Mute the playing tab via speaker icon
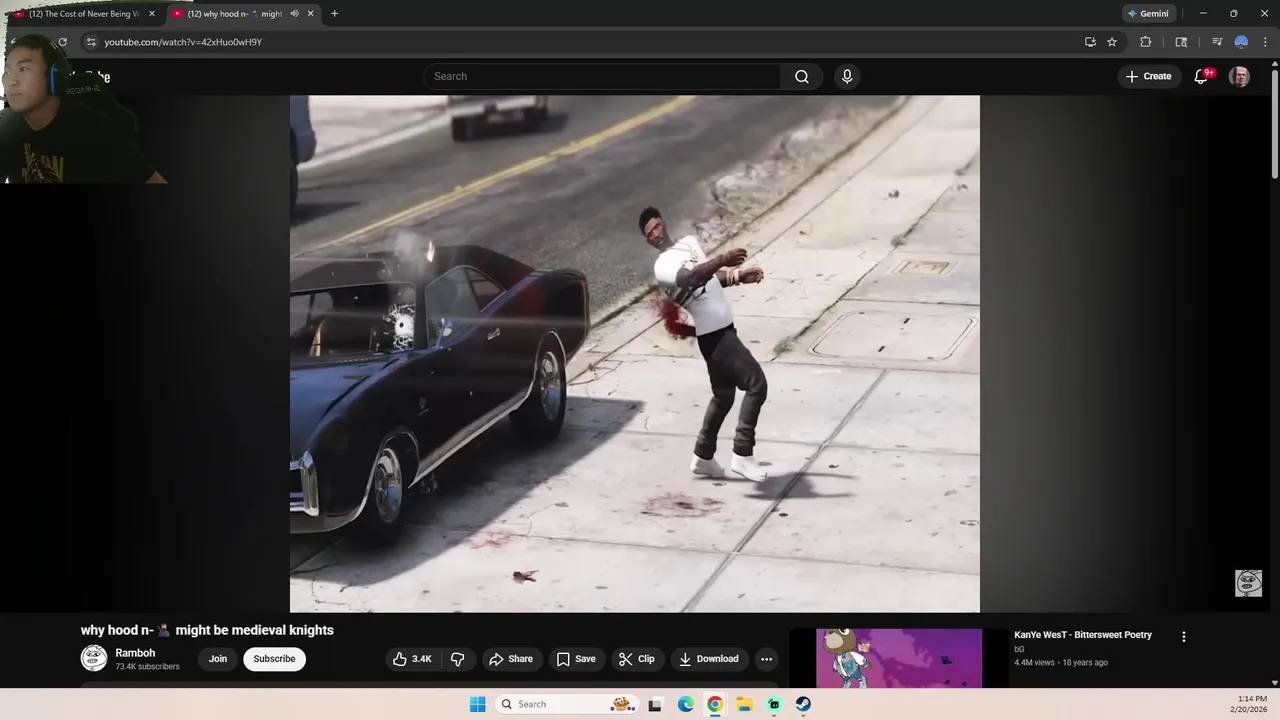 tap(294, 14)
